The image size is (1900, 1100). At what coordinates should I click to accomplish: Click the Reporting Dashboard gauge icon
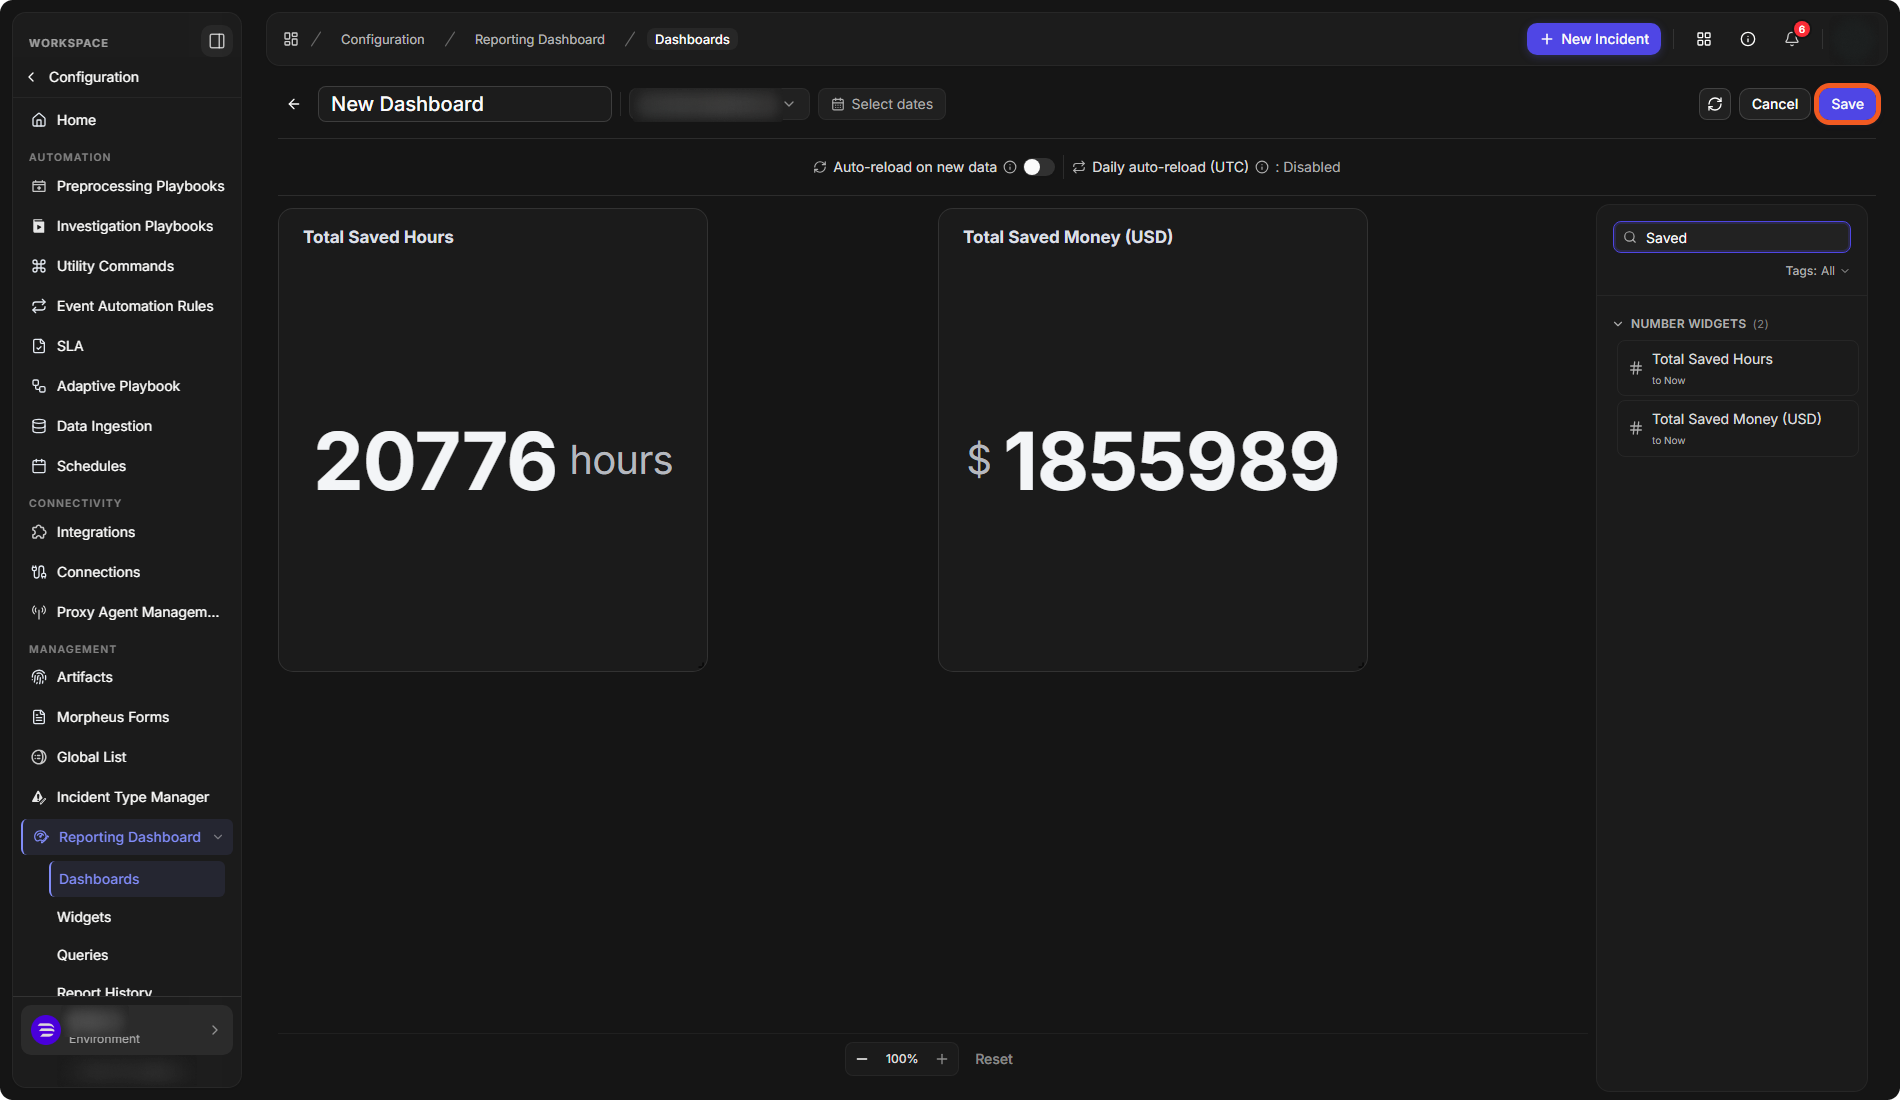click(x=41, y=837)
